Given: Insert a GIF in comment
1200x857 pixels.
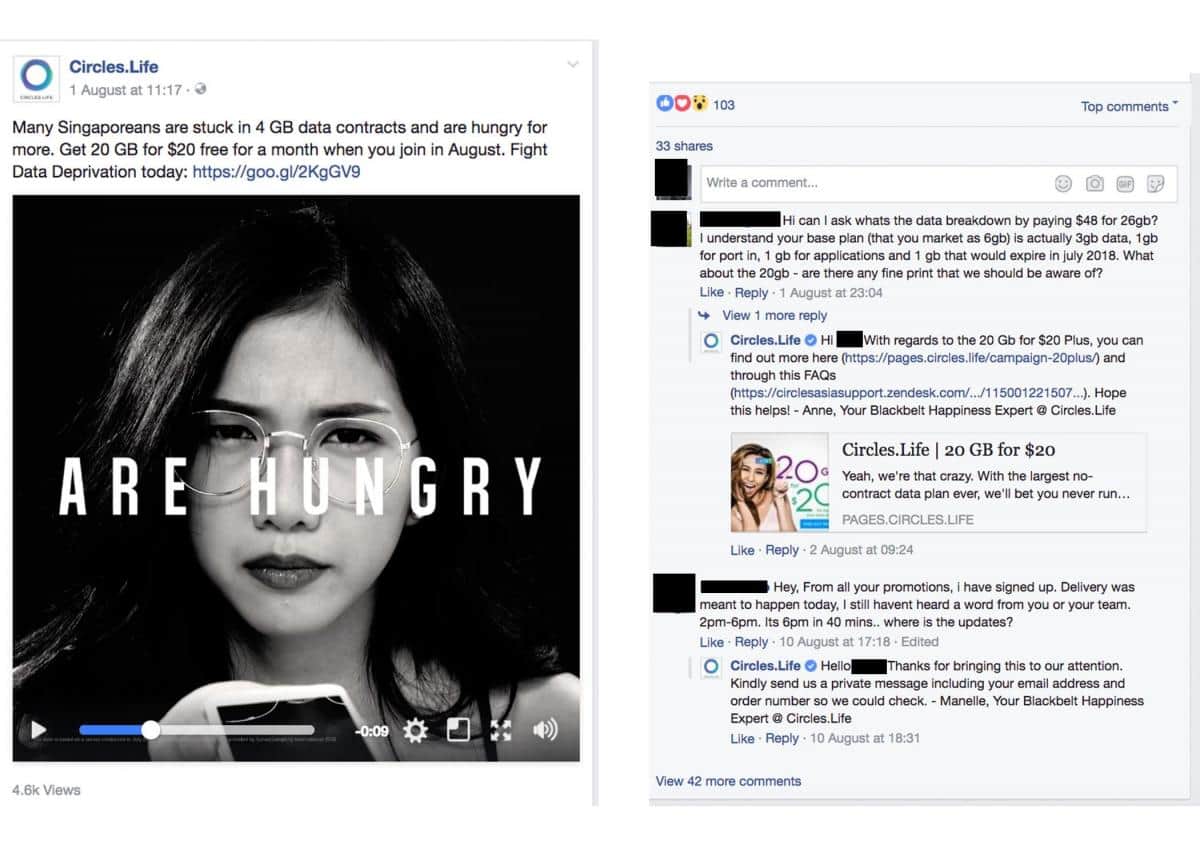Looking at the screenshot, I should click(x=1124, y=183).
